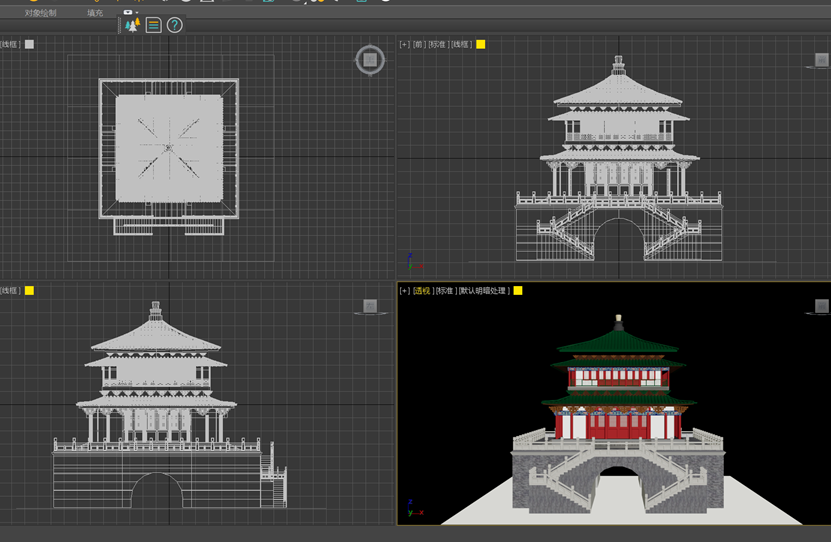Screen dimensions: 831x542
Task: Click the top viewport ViewCube
Action: click(370, 60)
